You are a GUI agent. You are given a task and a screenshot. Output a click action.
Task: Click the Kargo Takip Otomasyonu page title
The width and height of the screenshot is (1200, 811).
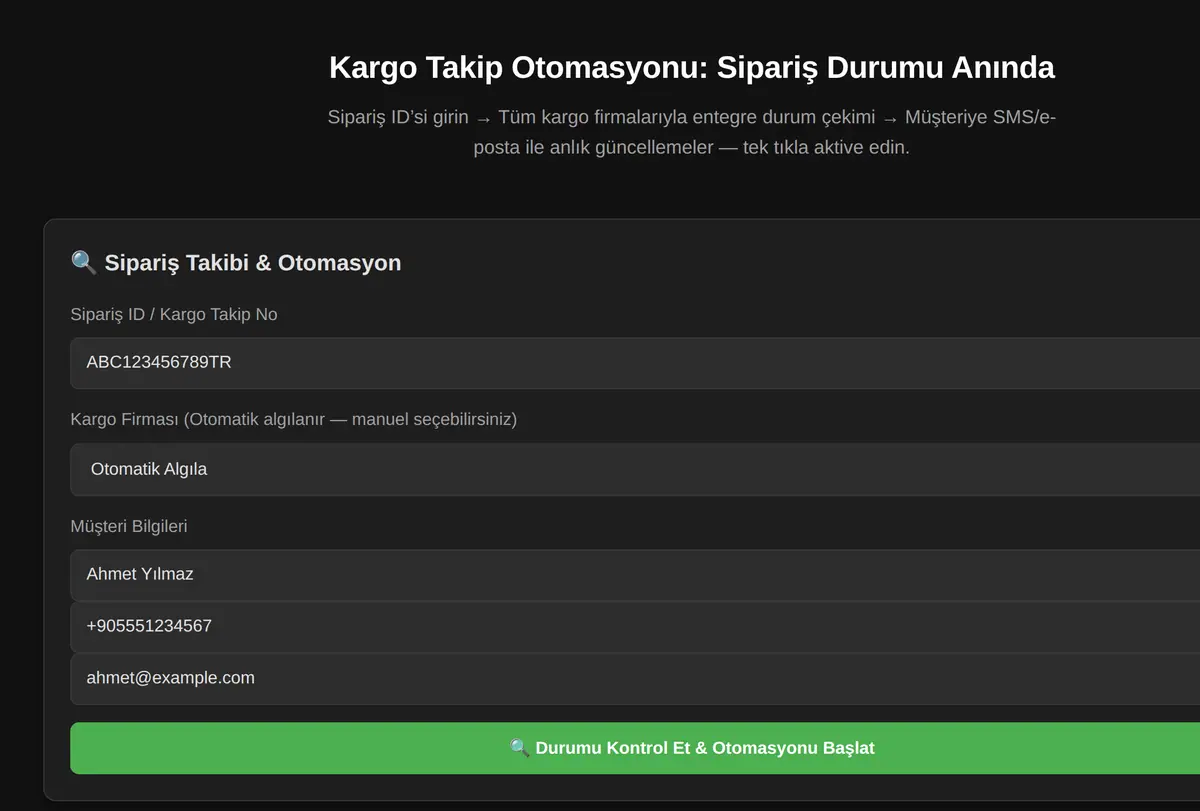coord(692,68)
